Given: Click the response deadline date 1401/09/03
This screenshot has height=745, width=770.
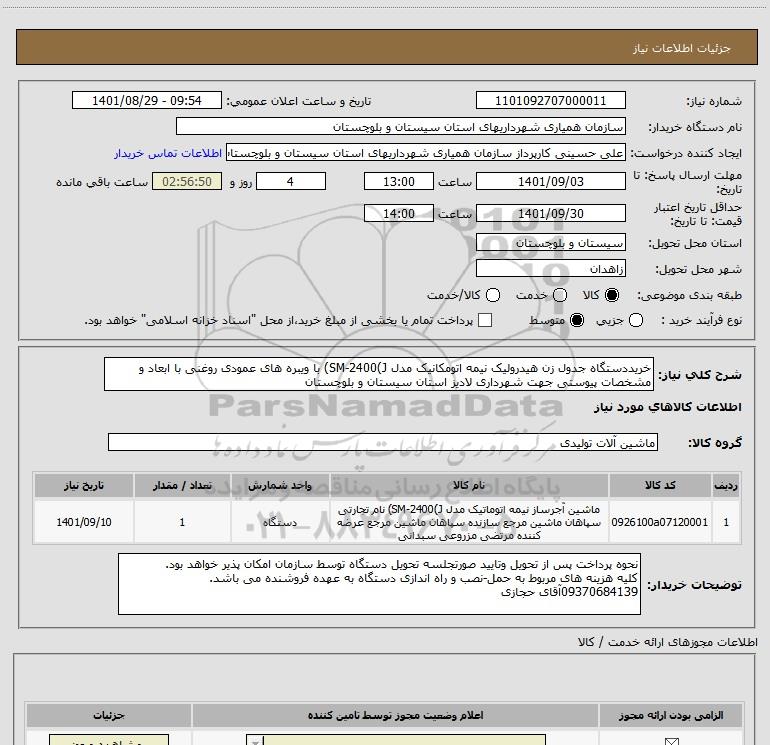Looking at the screenshot, I should coord(550,182).
